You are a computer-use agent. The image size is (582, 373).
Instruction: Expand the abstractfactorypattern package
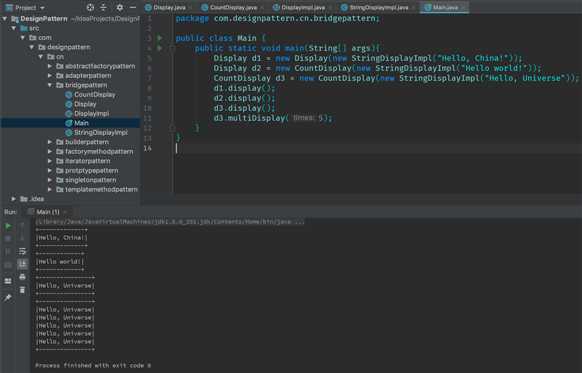(50, 66)
